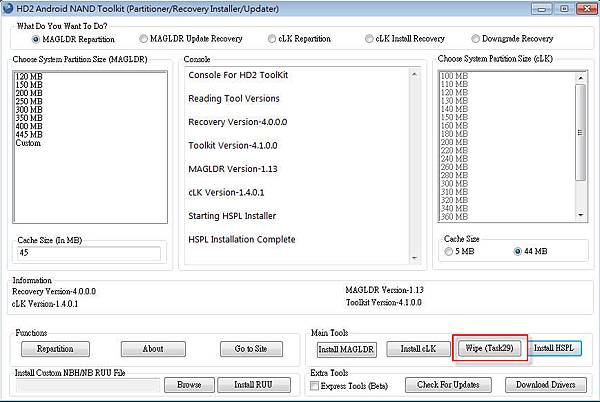Click the console scrollbar up arrow
Image resolution: width=600 pixels, height=402 pixels.
click(414, 75)
